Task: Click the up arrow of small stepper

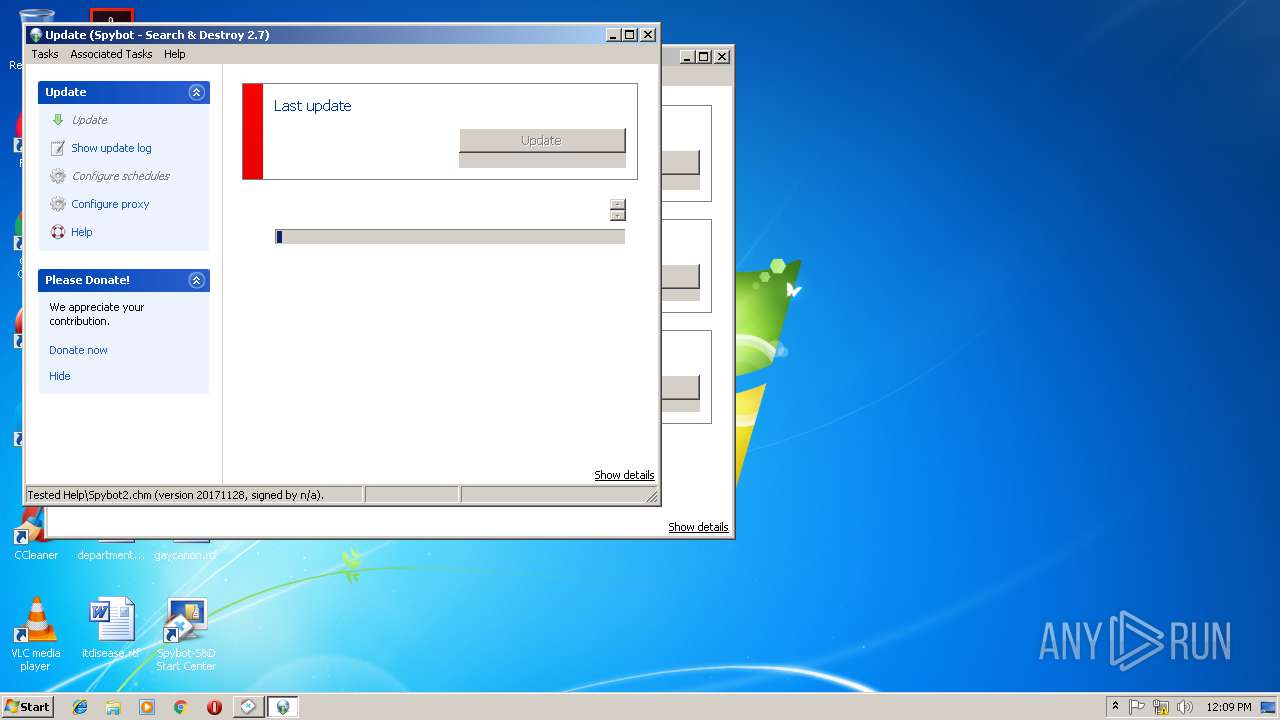Action: click(x=618, y=204)
